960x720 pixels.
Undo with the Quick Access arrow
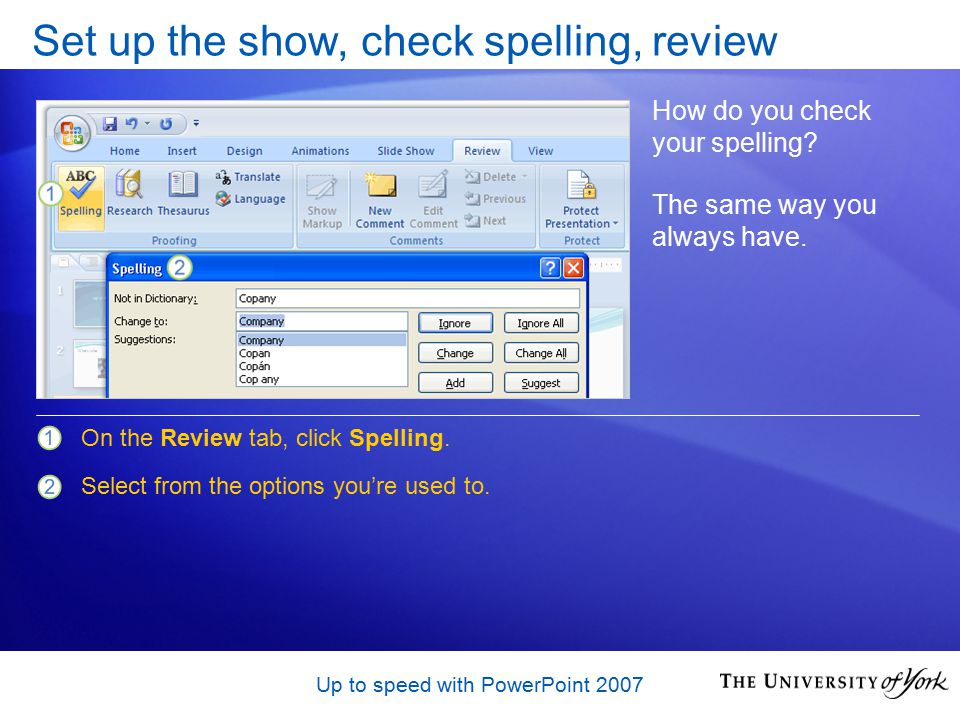(x=131, y=124)
